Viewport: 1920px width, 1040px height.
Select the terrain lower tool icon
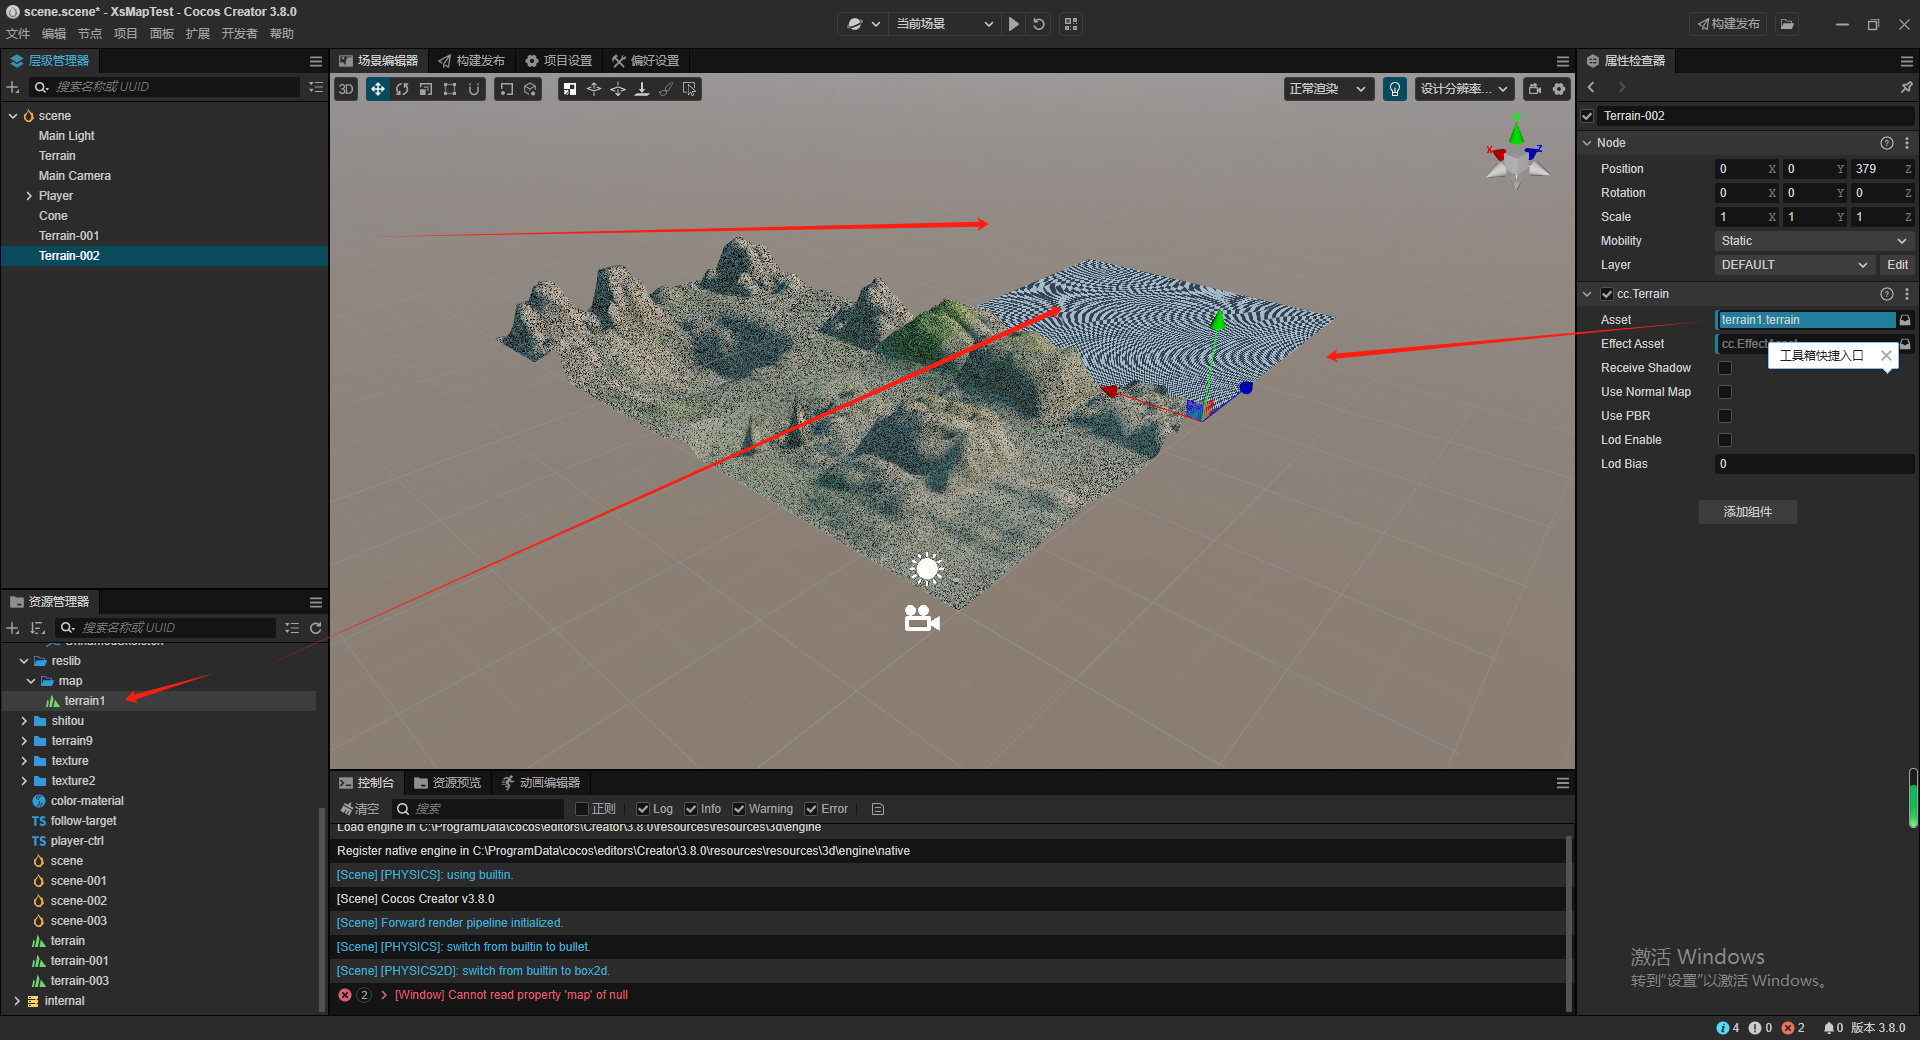click(x=618, y=89)
